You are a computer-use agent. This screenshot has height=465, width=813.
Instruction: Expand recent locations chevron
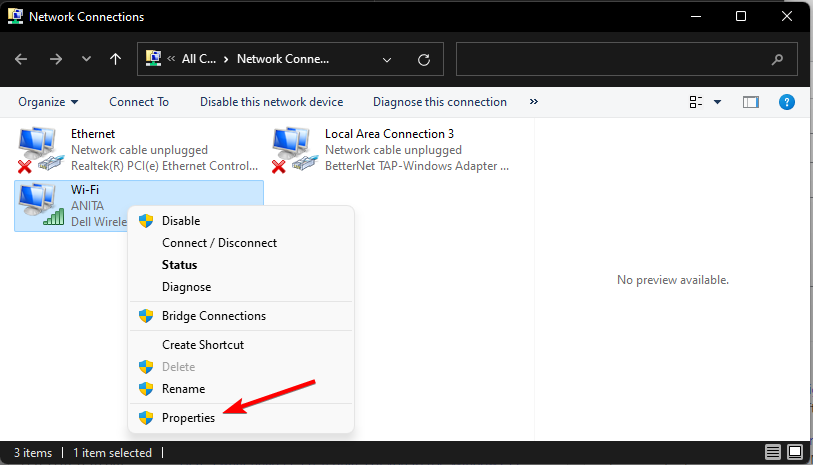(x=86, y=59)
